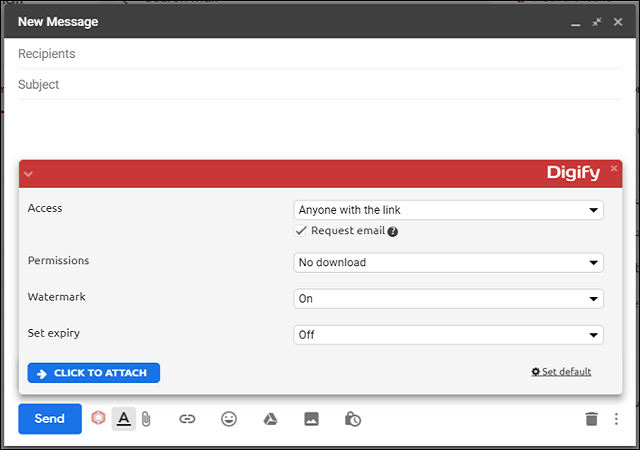
Task: Open the Permissions dropdown showing No download
Action: click(x=448, y=263)
